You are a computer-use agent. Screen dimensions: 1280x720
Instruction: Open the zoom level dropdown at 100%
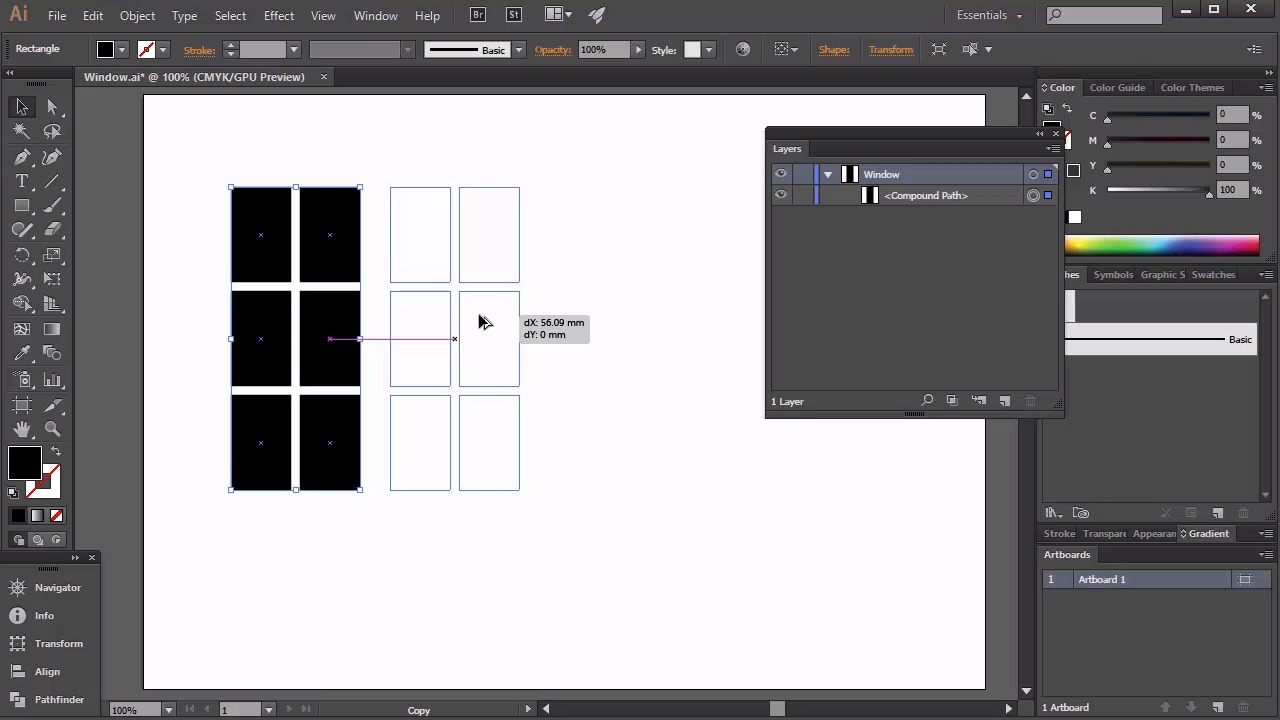click(168, 710)
